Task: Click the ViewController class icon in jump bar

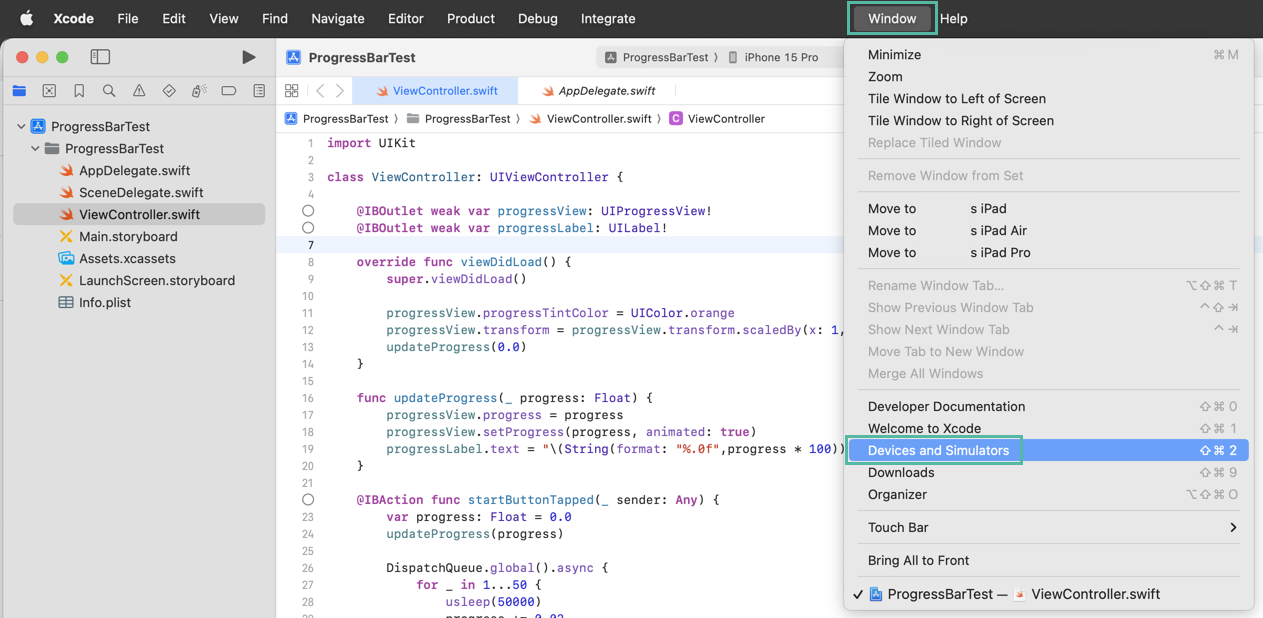Action: tap(676, 118)
